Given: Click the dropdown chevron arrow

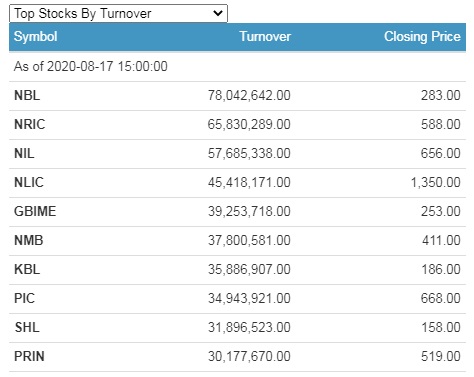Looking at the screenshot, I should coord(218,13).
